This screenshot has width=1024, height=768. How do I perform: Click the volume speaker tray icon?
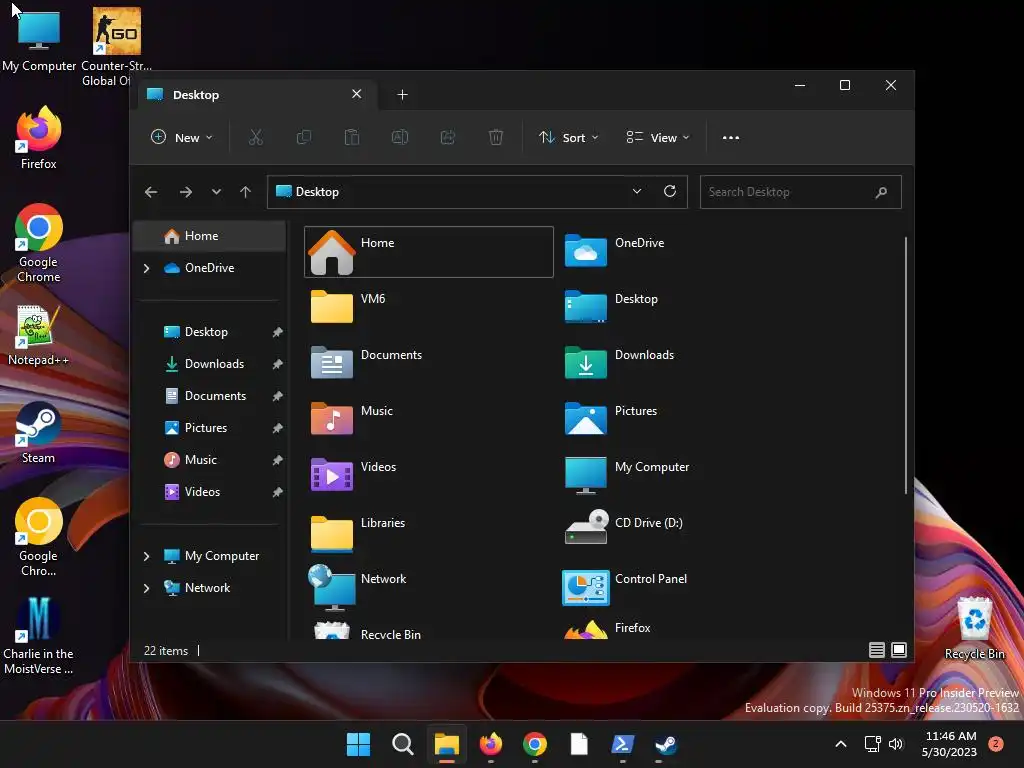[x=896, y=744]
